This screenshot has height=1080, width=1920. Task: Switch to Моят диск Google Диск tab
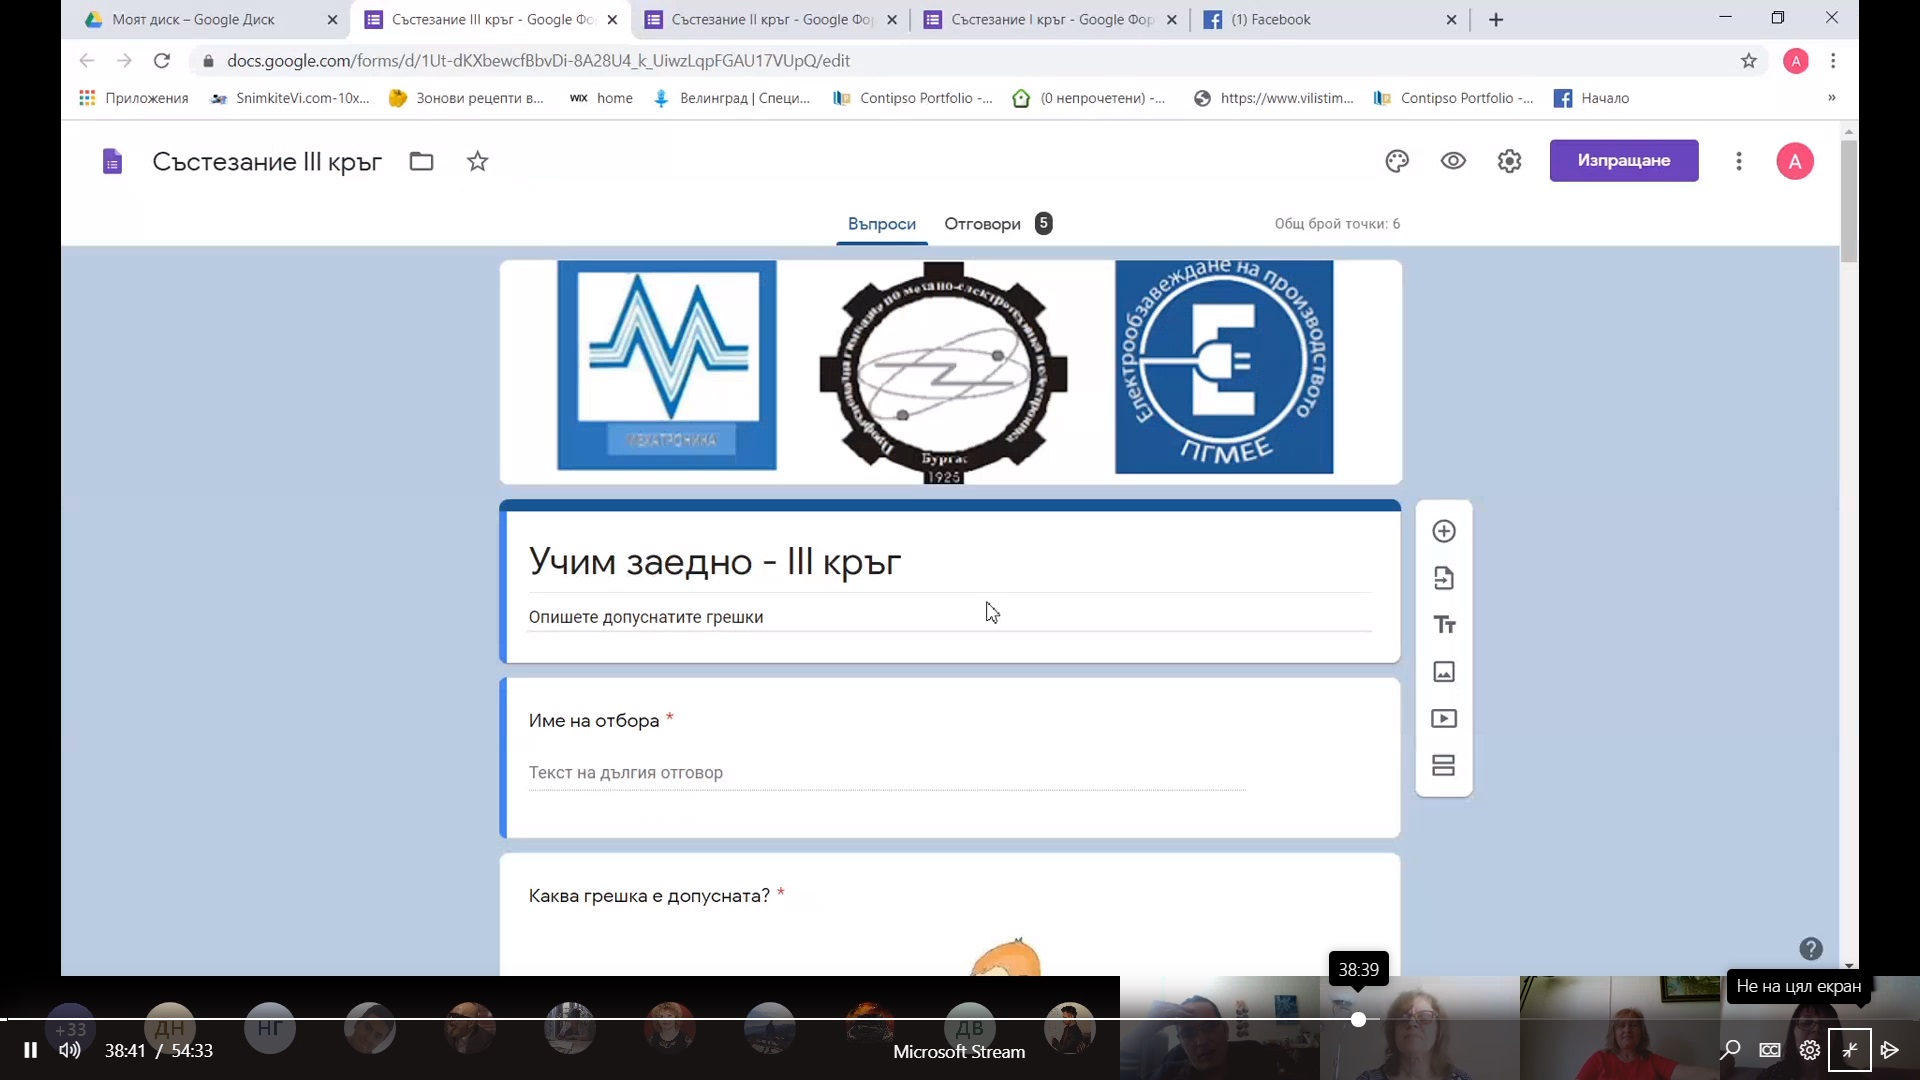click(210, 19)
